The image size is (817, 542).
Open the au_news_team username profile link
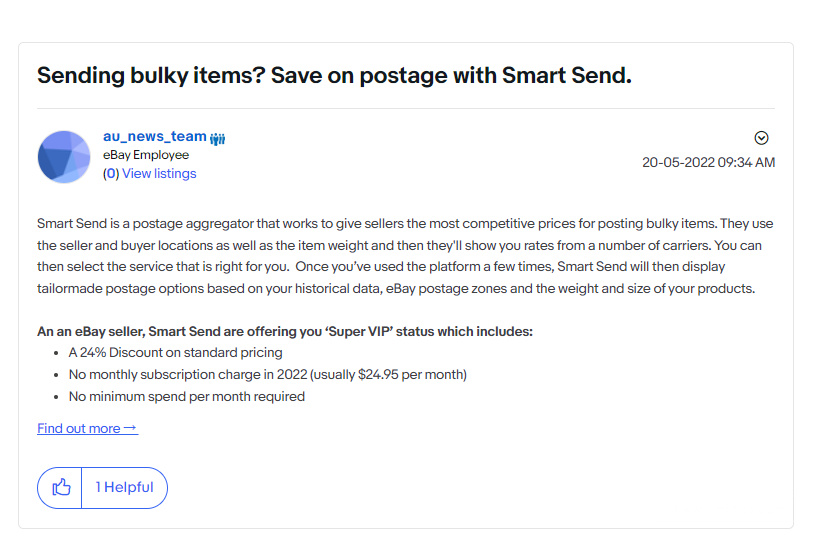(x=155, y=136)
